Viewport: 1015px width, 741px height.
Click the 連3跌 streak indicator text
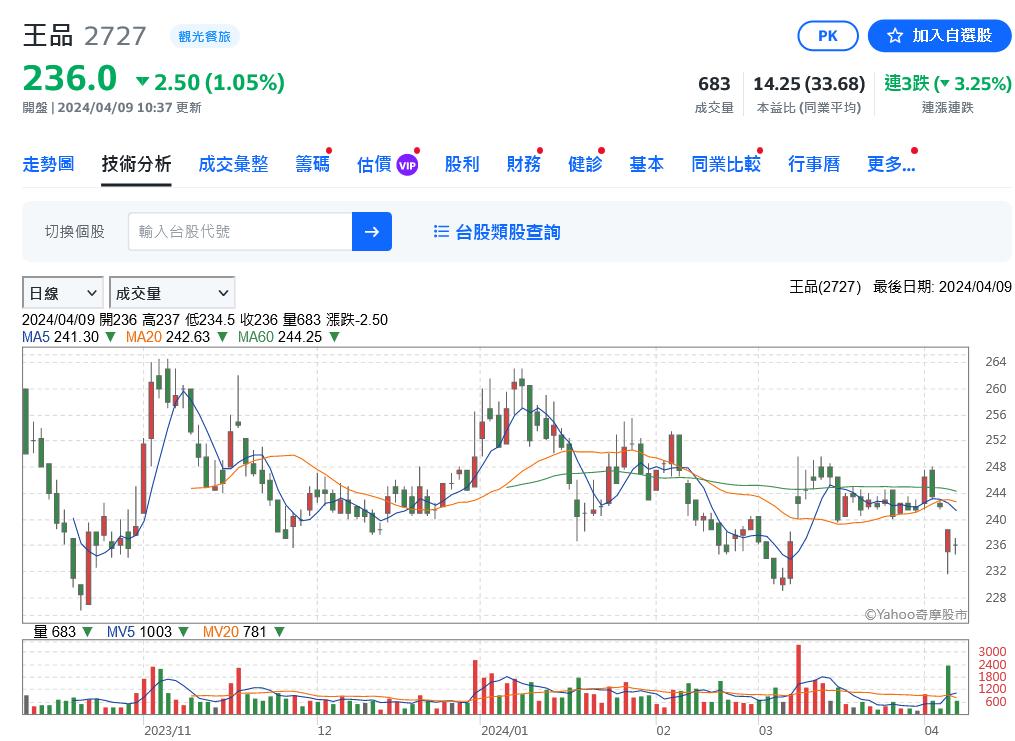point(906,83)
